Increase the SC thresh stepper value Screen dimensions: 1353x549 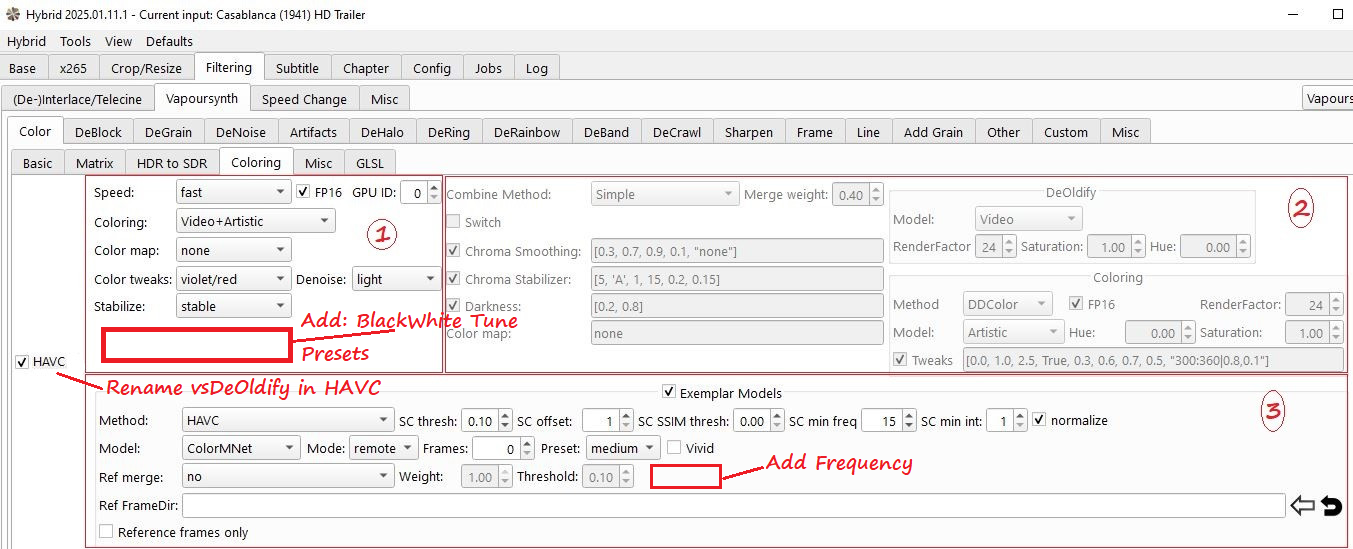click(503, 416)
